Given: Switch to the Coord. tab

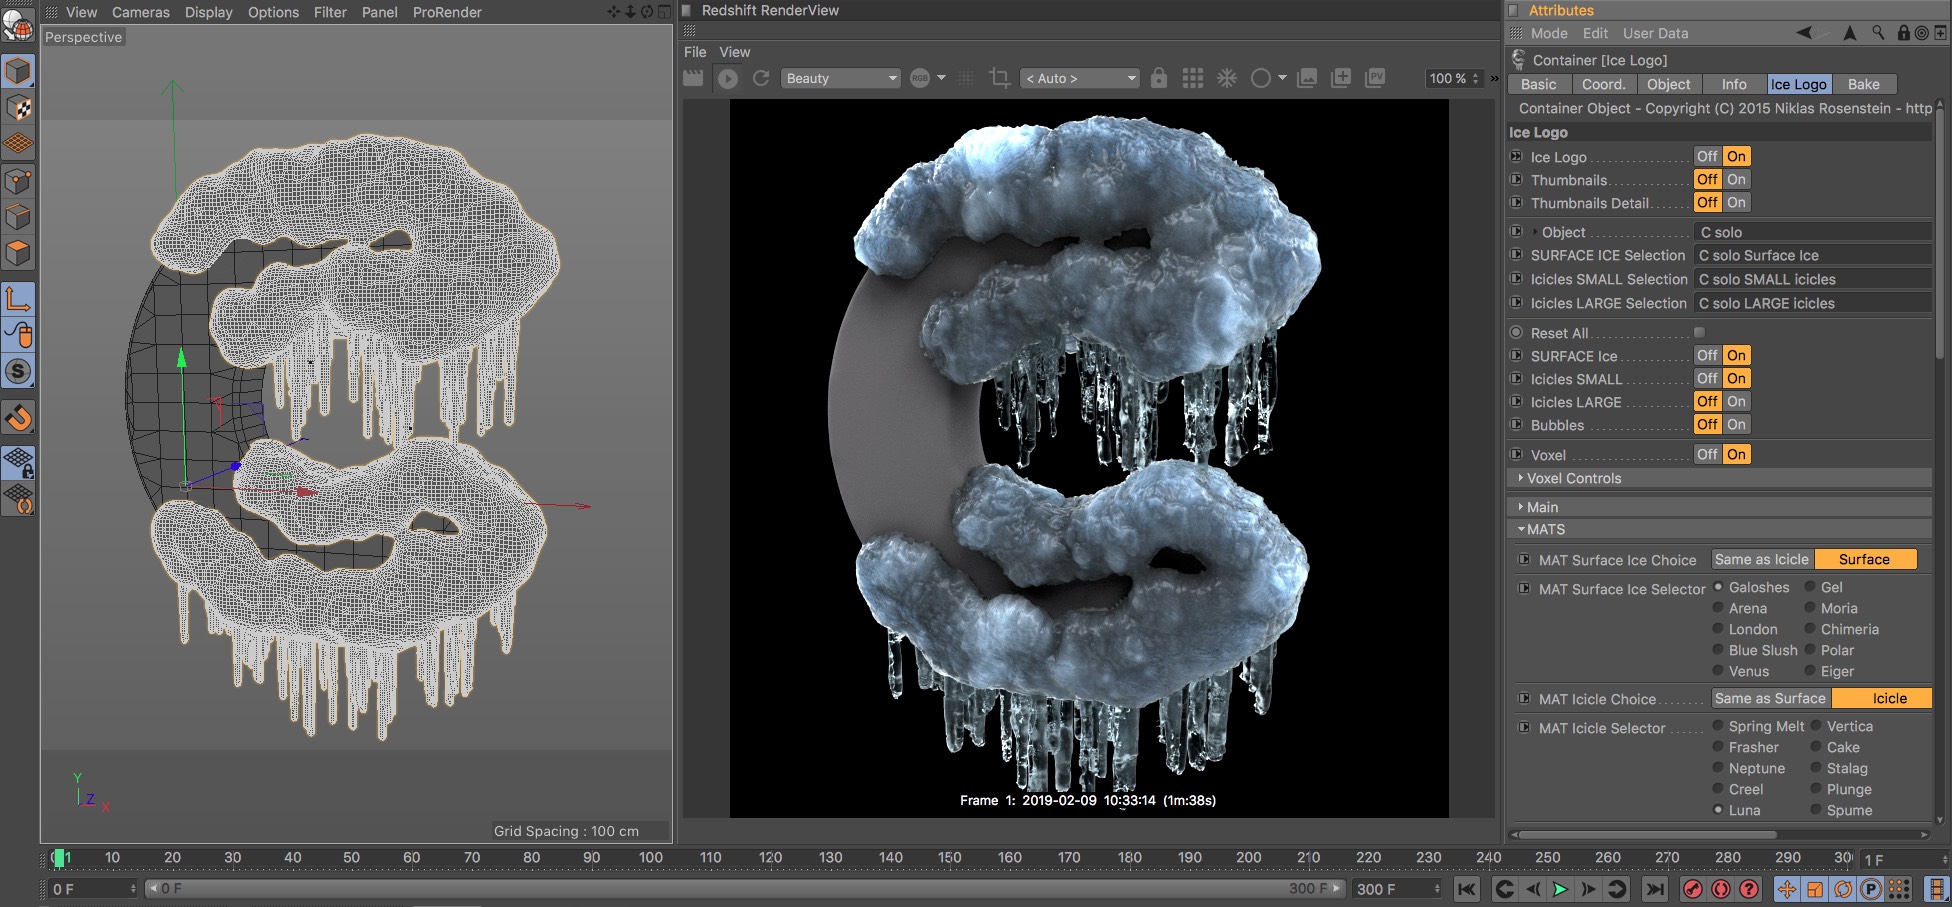Looking at the screenshot, I should (1603, 84).
